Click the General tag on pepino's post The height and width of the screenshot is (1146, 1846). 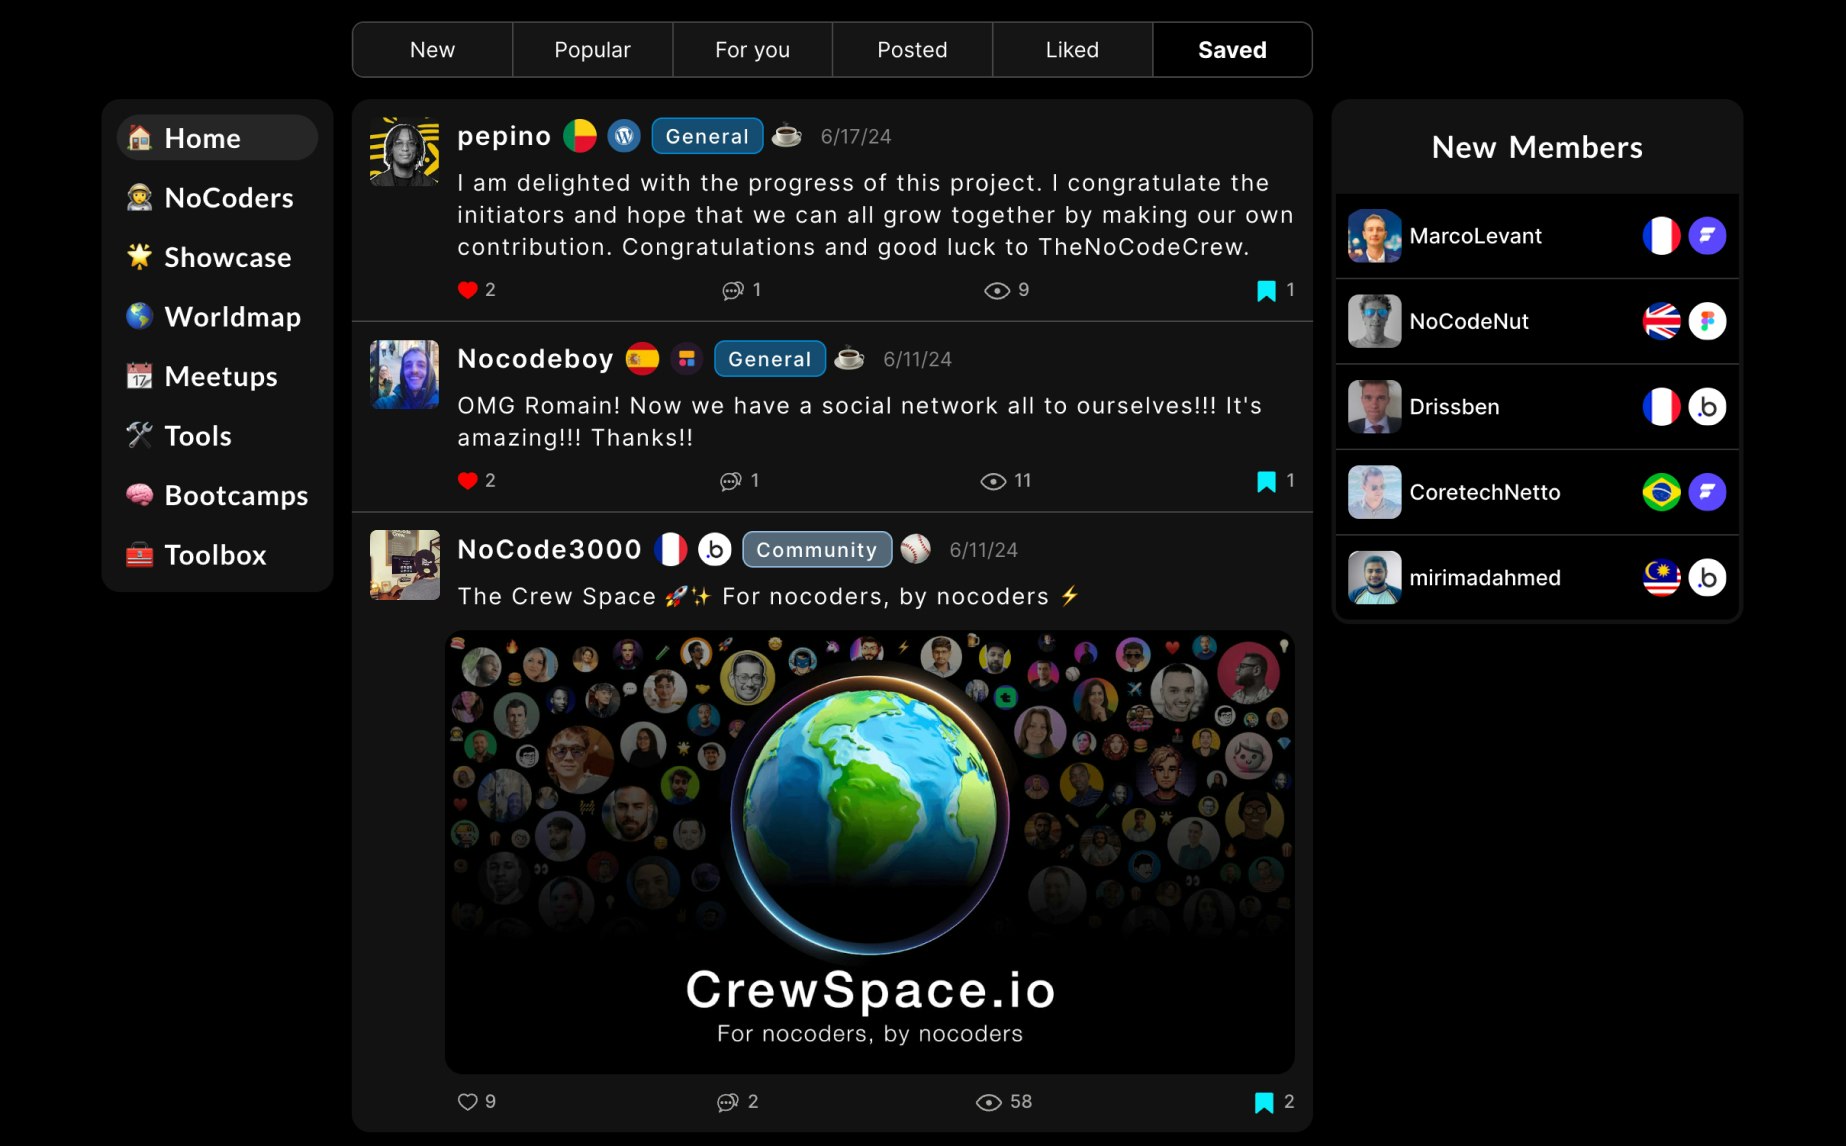pos(707,136)
